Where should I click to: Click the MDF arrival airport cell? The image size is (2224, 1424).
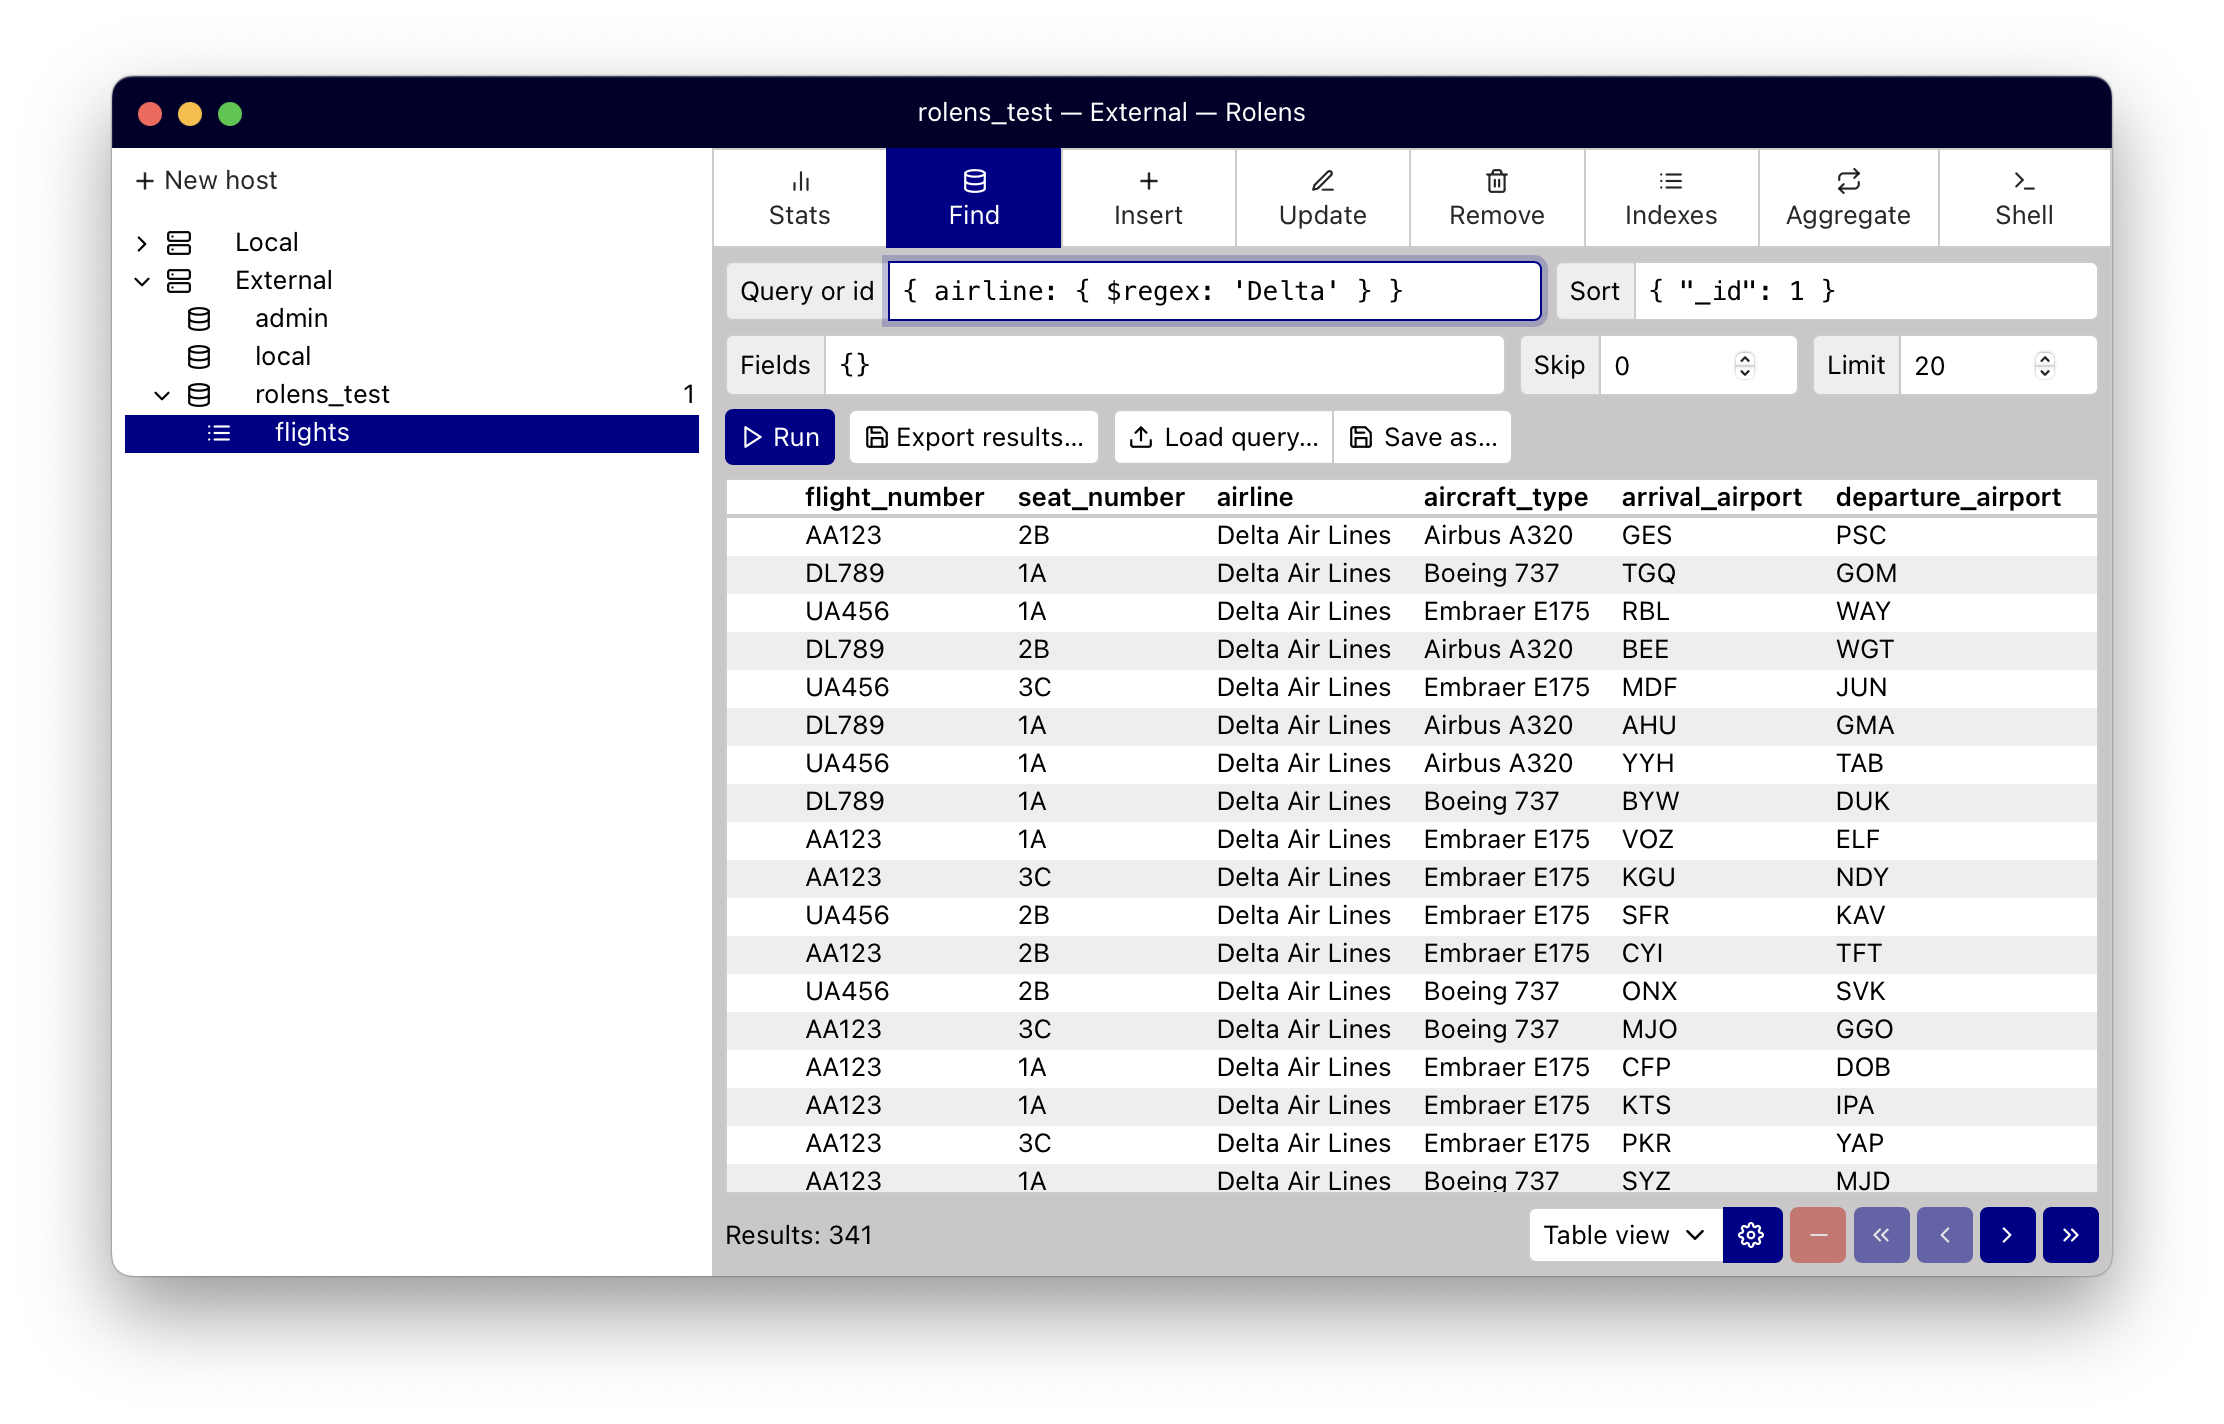click(x=1649, y=687)
